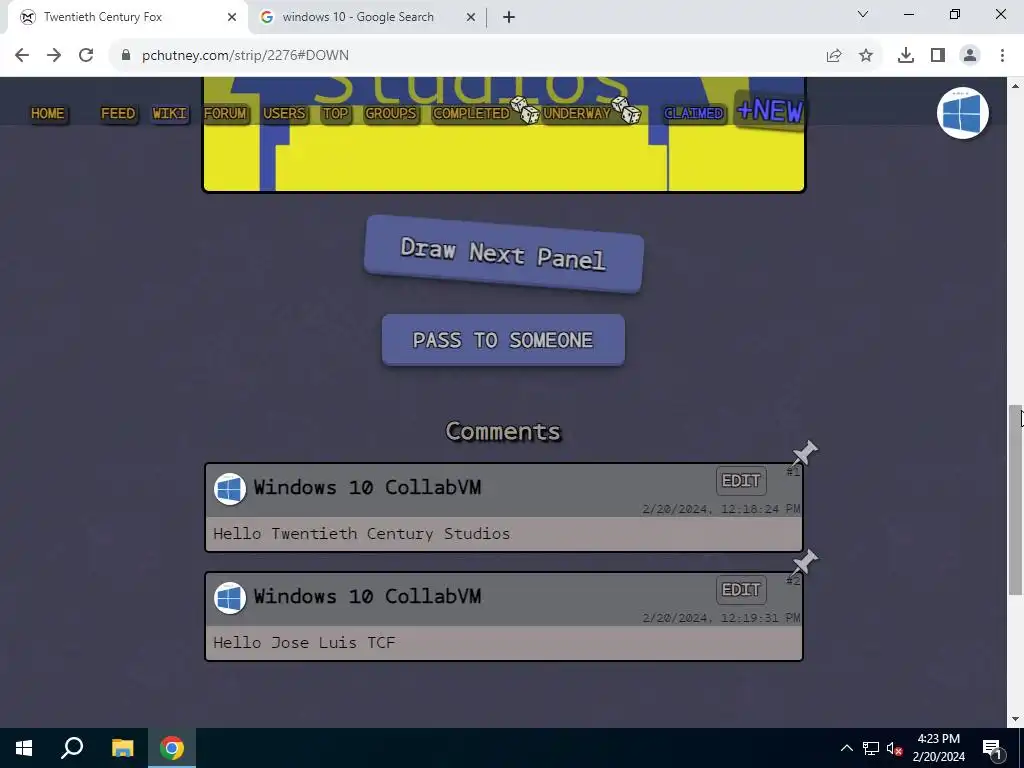Screen dimensions: 1024x768
Task: Open Windows 10 CollabVM profile from first comment
Action: [x=367, y=487]
